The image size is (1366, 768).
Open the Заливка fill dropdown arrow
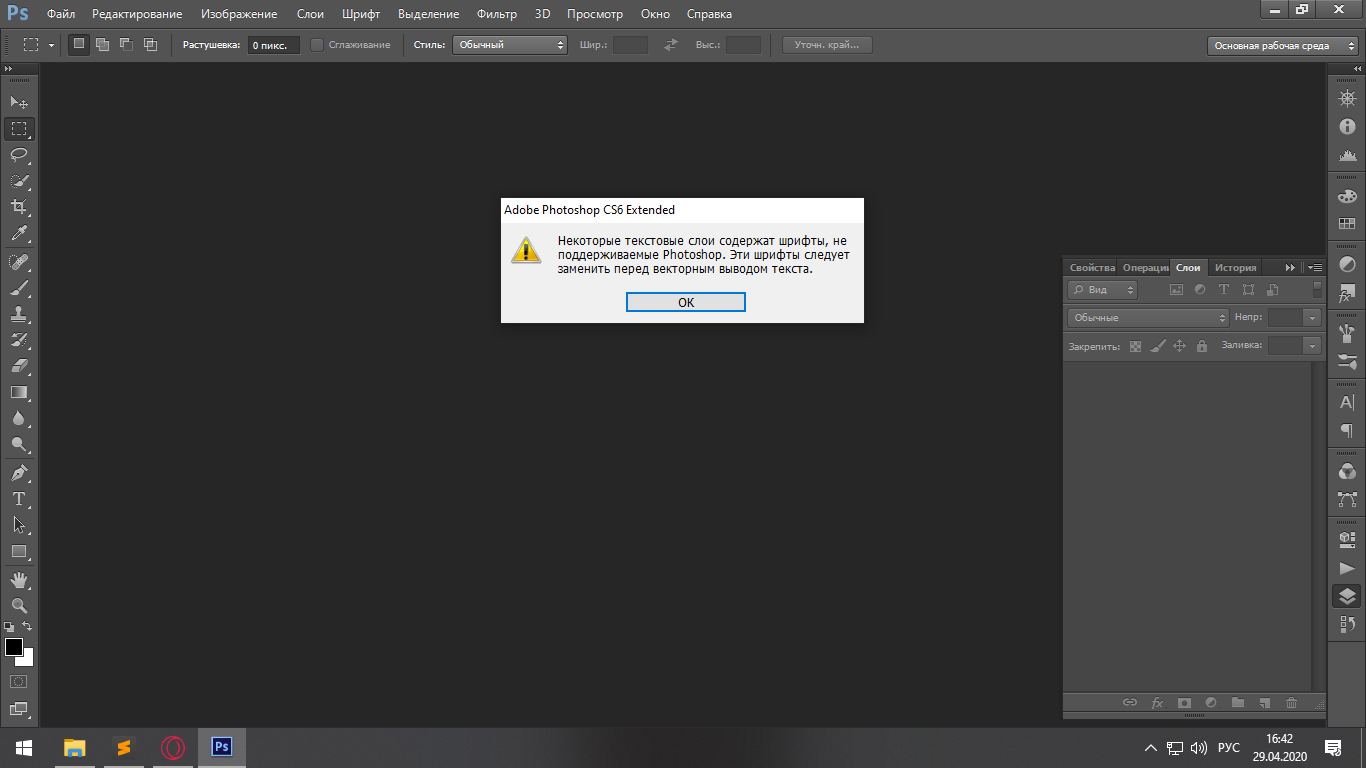click(x=1312, y=345)
